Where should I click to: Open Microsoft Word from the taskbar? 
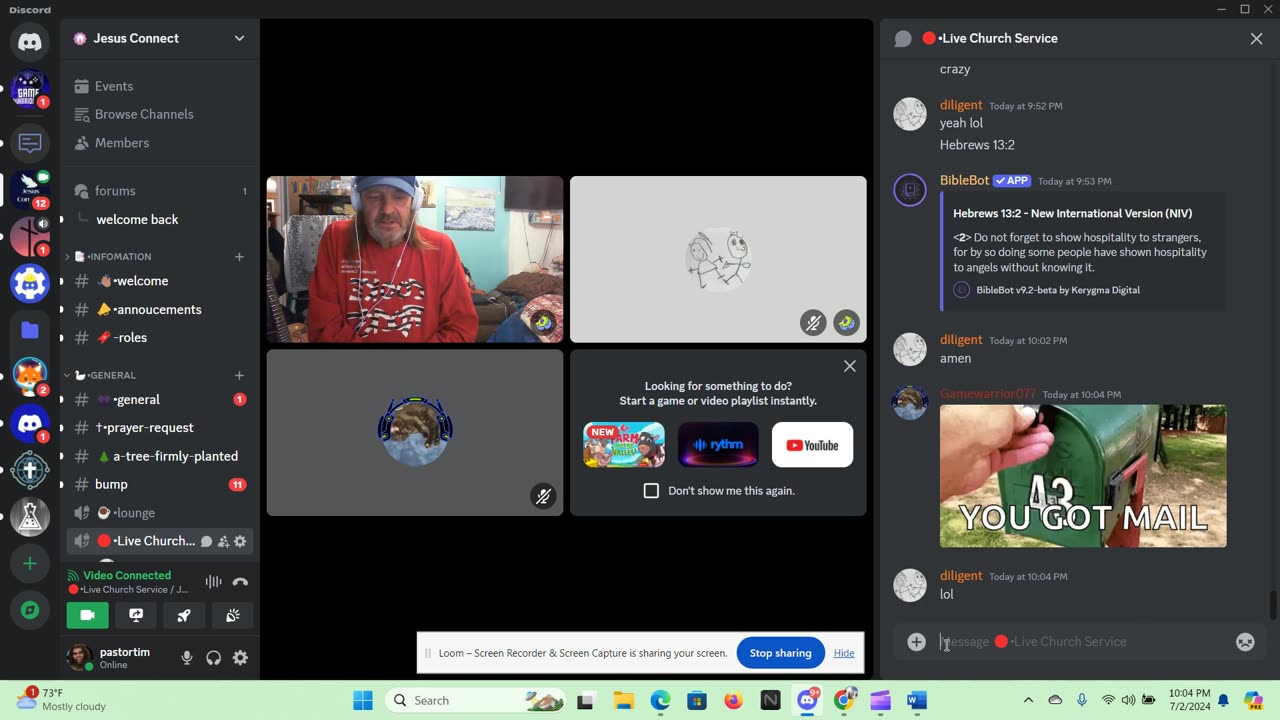[x=917, y=700]
